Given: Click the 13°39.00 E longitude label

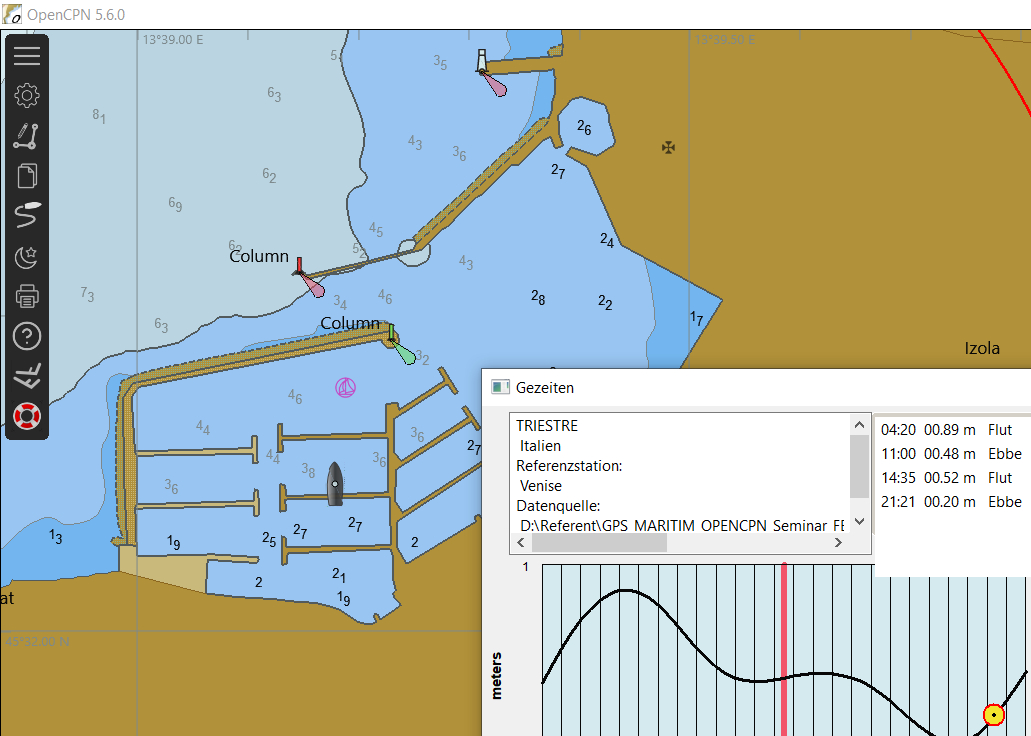Looking at the screenshot, I should click(173, 39).
